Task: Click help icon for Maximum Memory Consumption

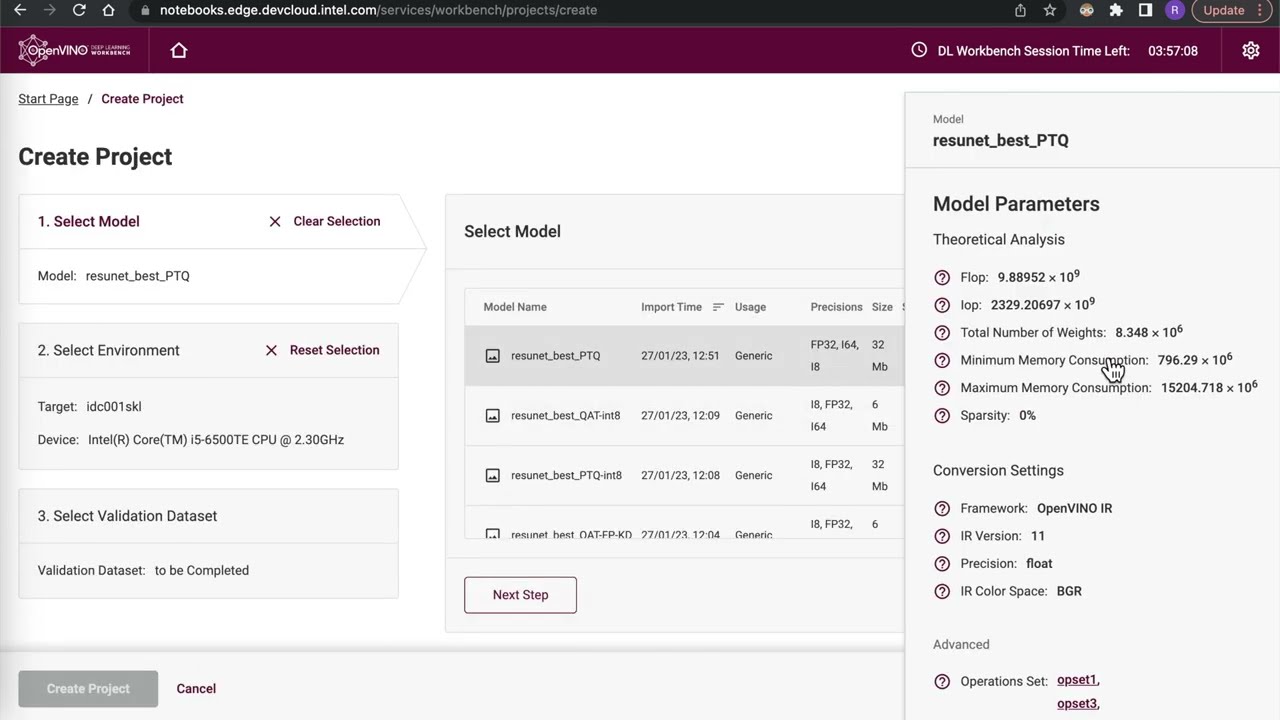Action: [x=942, y=388]
